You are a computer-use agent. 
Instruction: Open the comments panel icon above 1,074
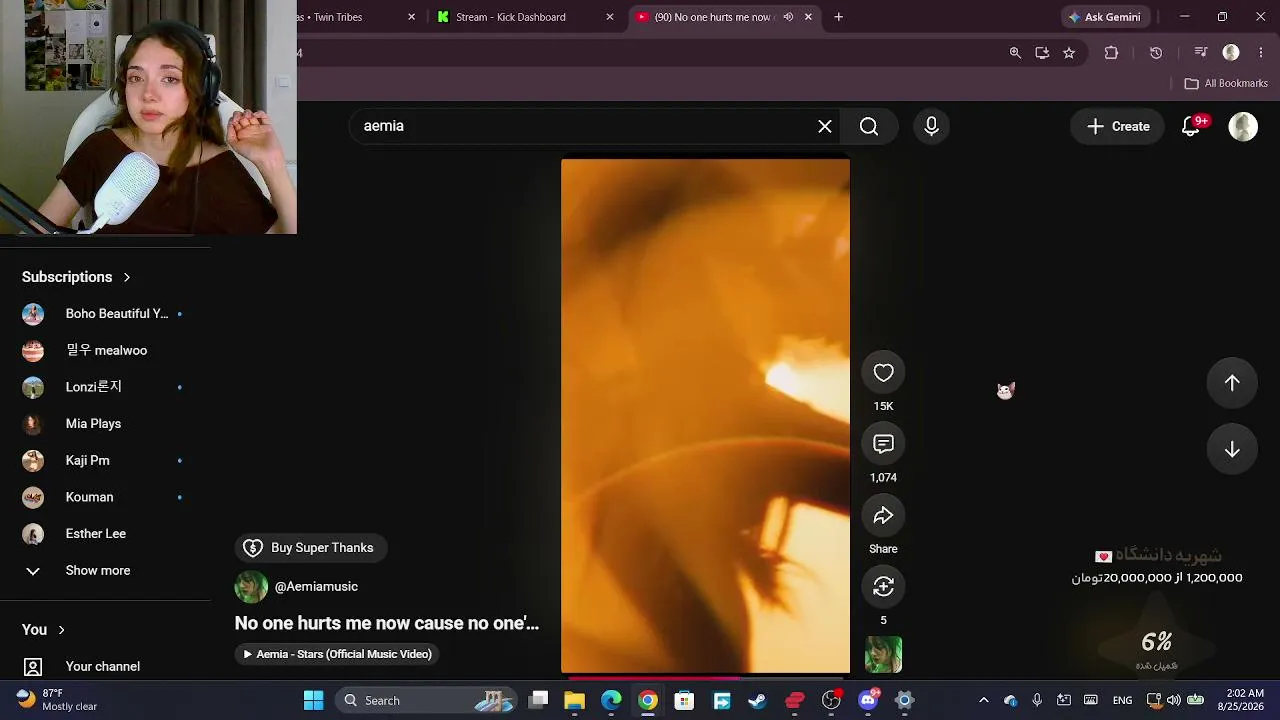pos(883,444)
